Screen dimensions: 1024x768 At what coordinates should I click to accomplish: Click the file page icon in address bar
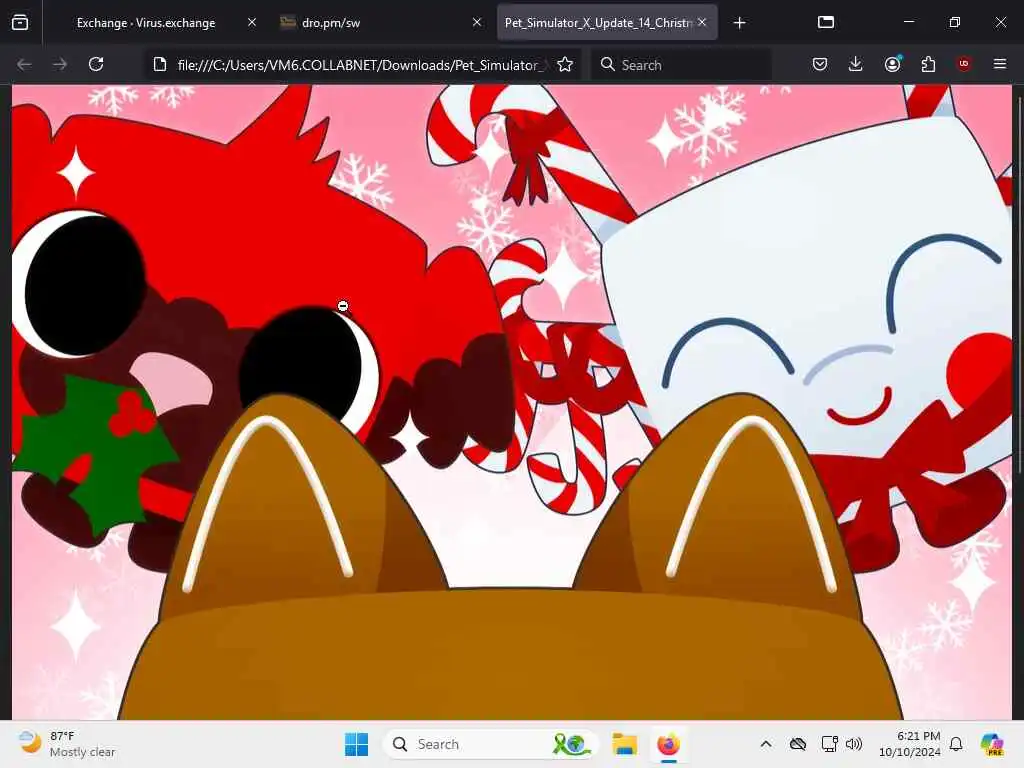point(159,64)
